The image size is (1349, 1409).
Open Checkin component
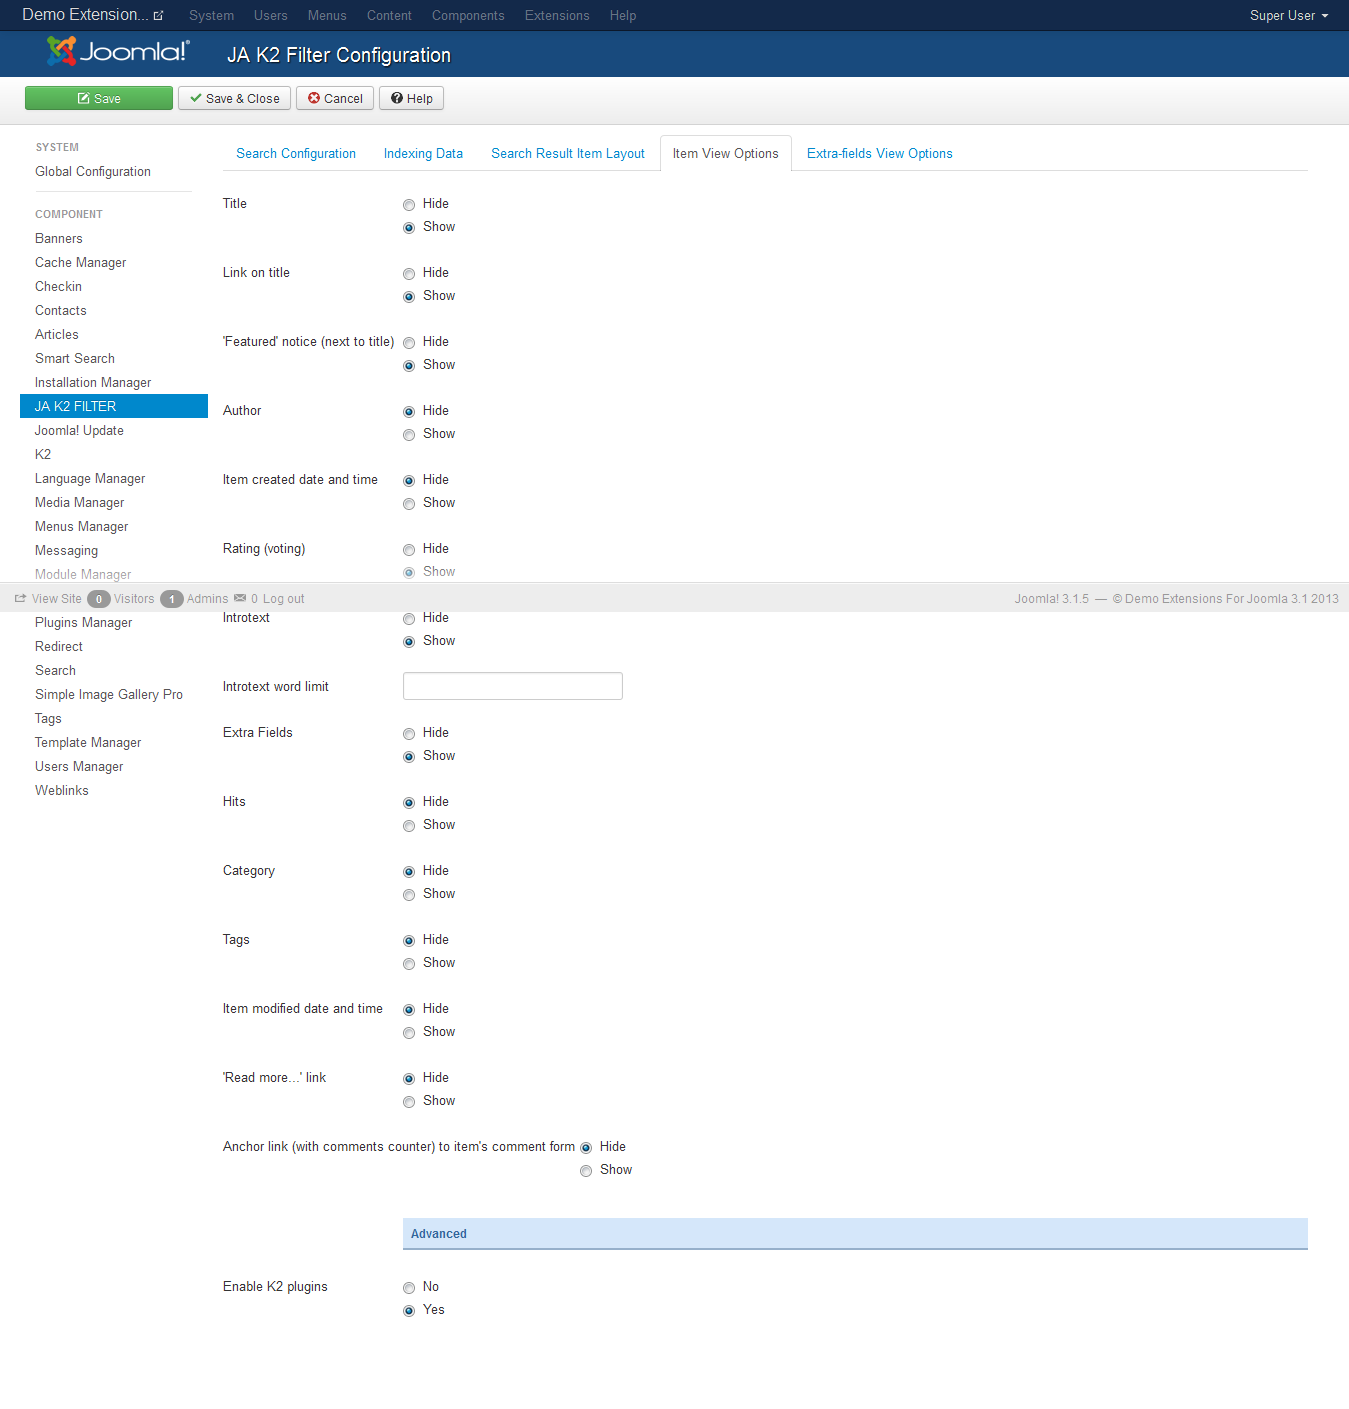coord(59,287)
